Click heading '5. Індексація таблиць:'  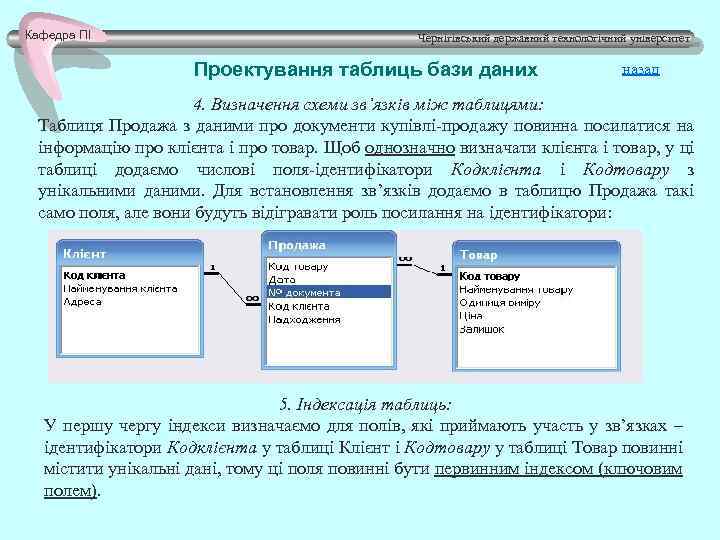366,405
